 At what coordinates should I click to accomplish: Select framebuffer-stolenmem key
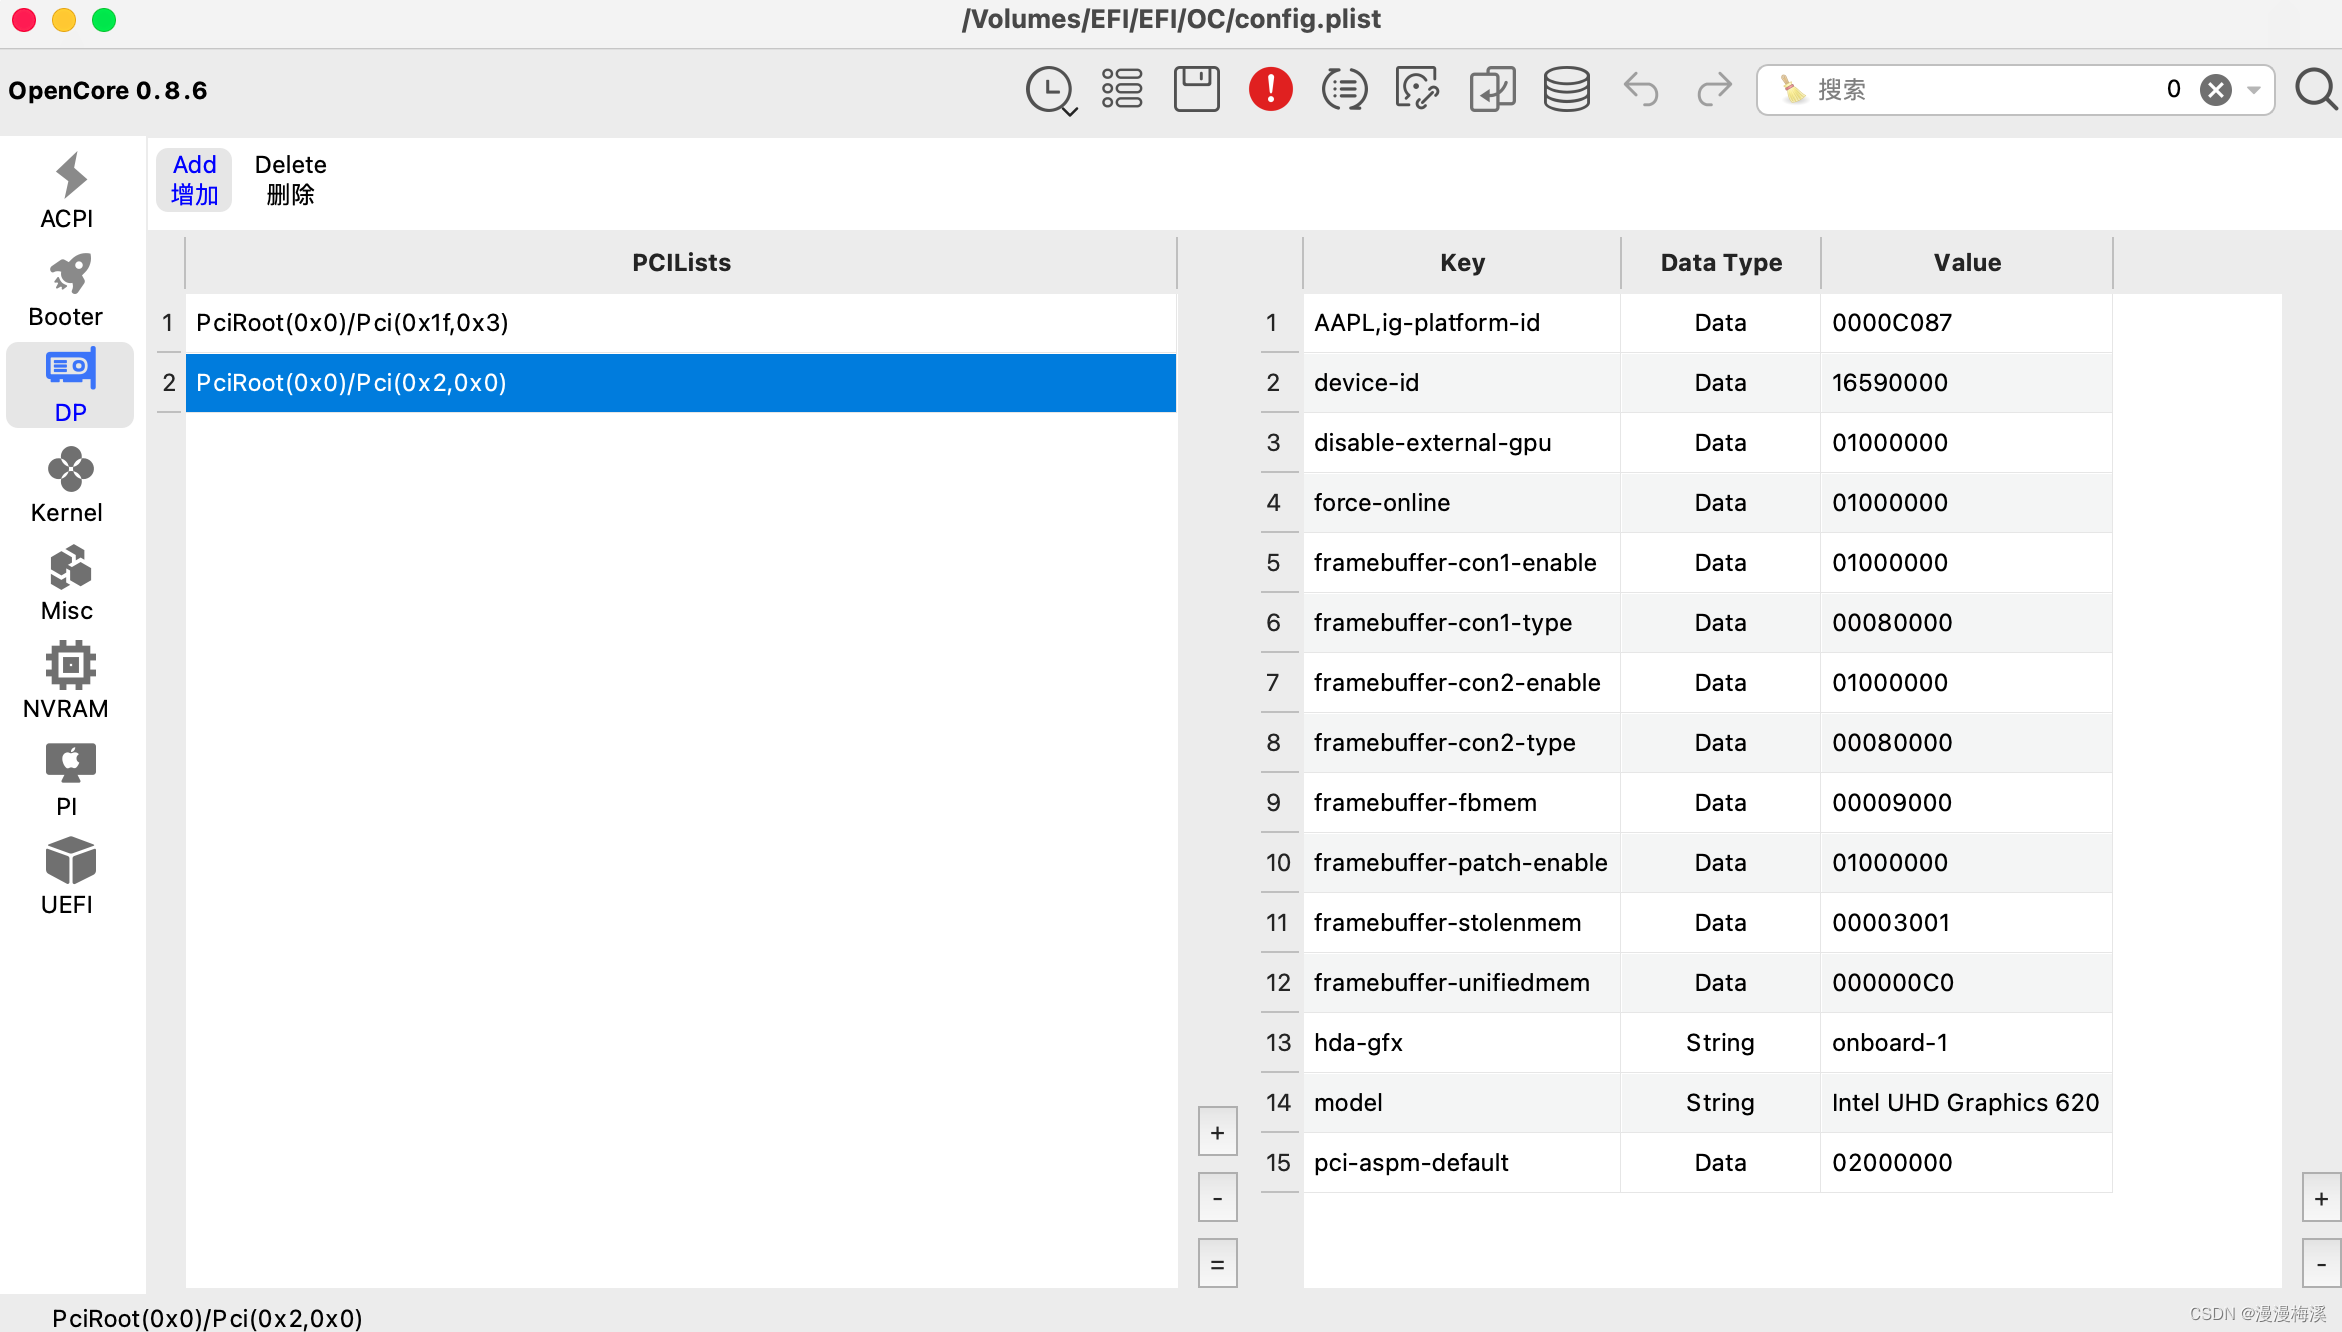pyautogui.click(x=1462, y=923)
